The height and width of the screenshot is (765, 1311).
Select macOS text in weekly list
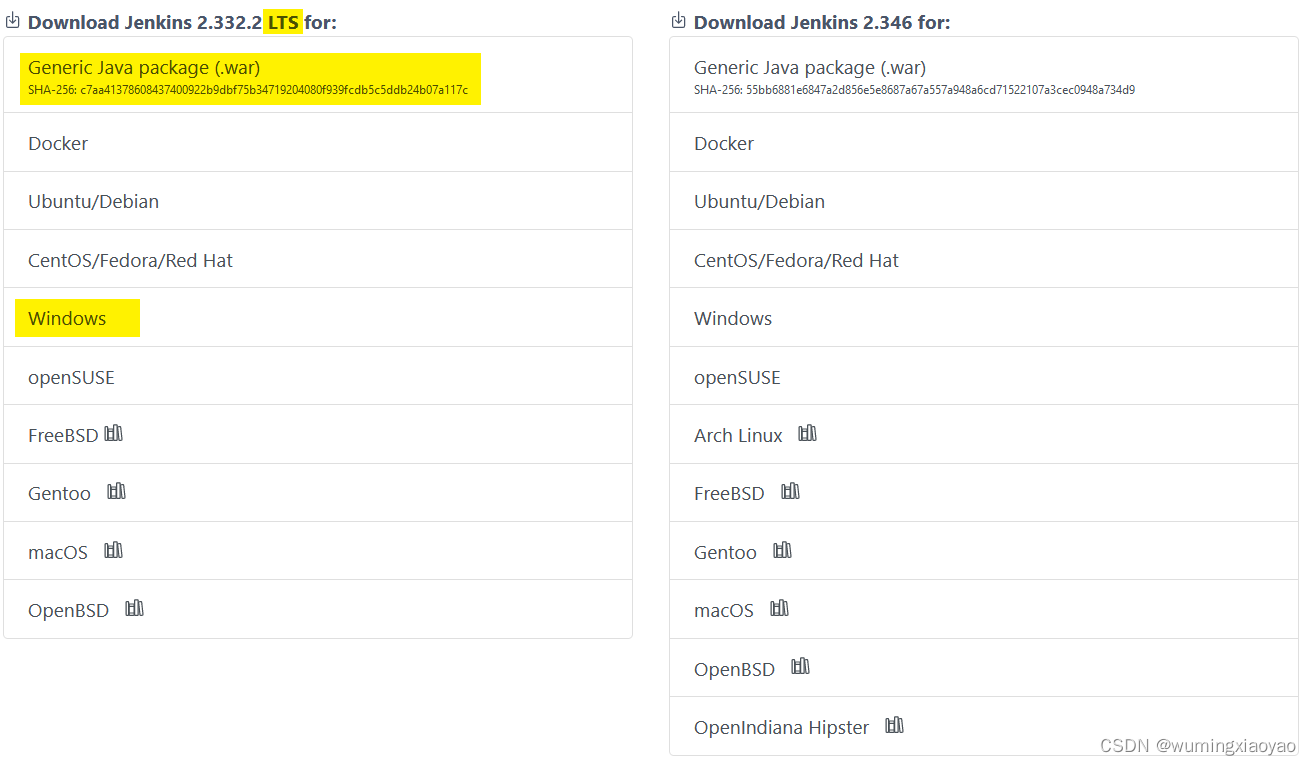coord(724,610)
